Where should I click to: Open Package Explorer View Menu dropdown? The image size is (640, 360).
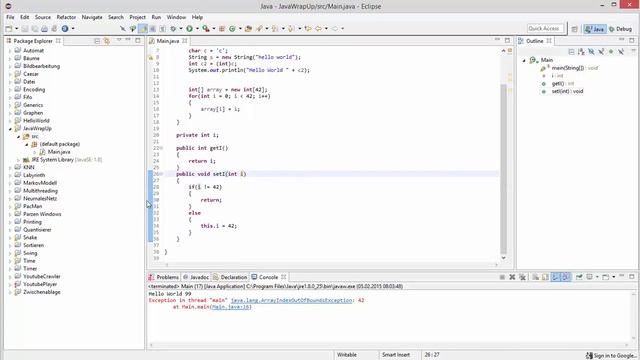119,40
